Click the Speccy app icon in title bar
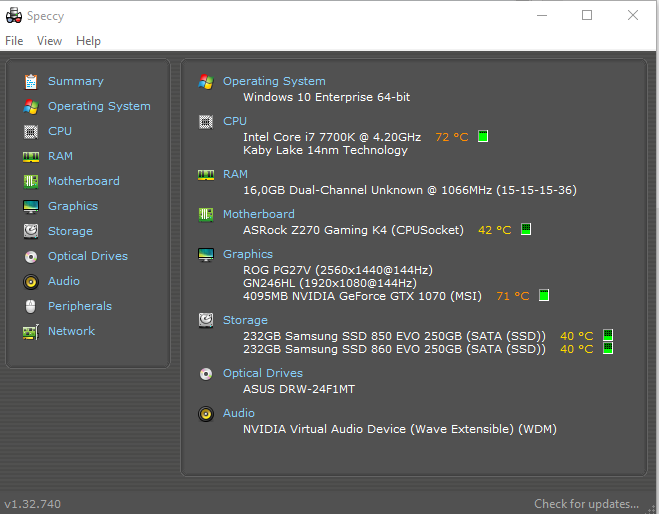The height and width of the screenshot is (514, 659). point(14,16)
